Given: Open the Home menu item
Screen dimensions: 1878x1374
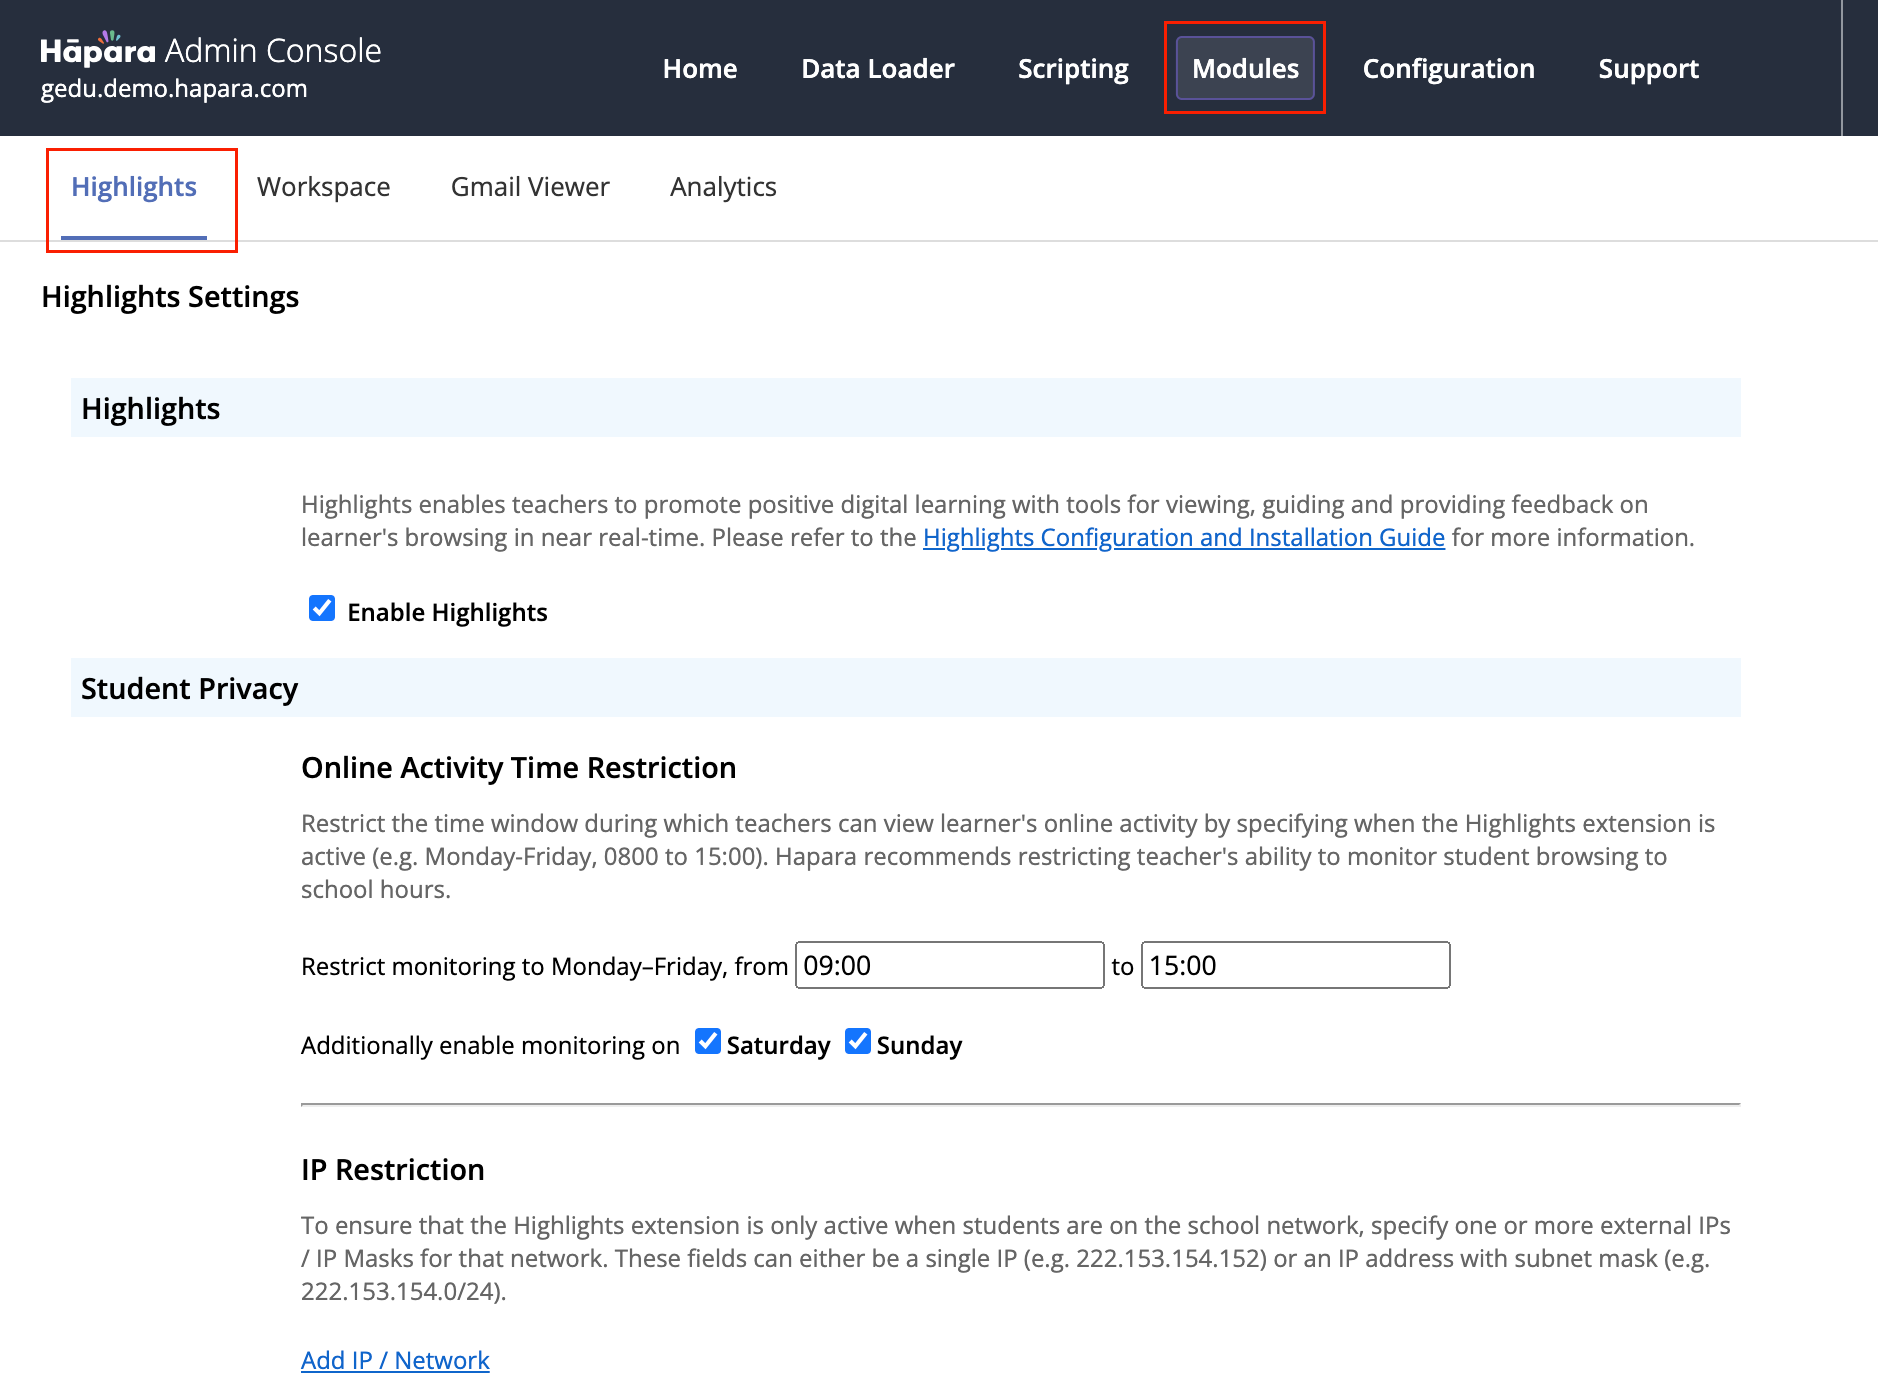Looking at the screenshot, I should [x=699, y=68].
